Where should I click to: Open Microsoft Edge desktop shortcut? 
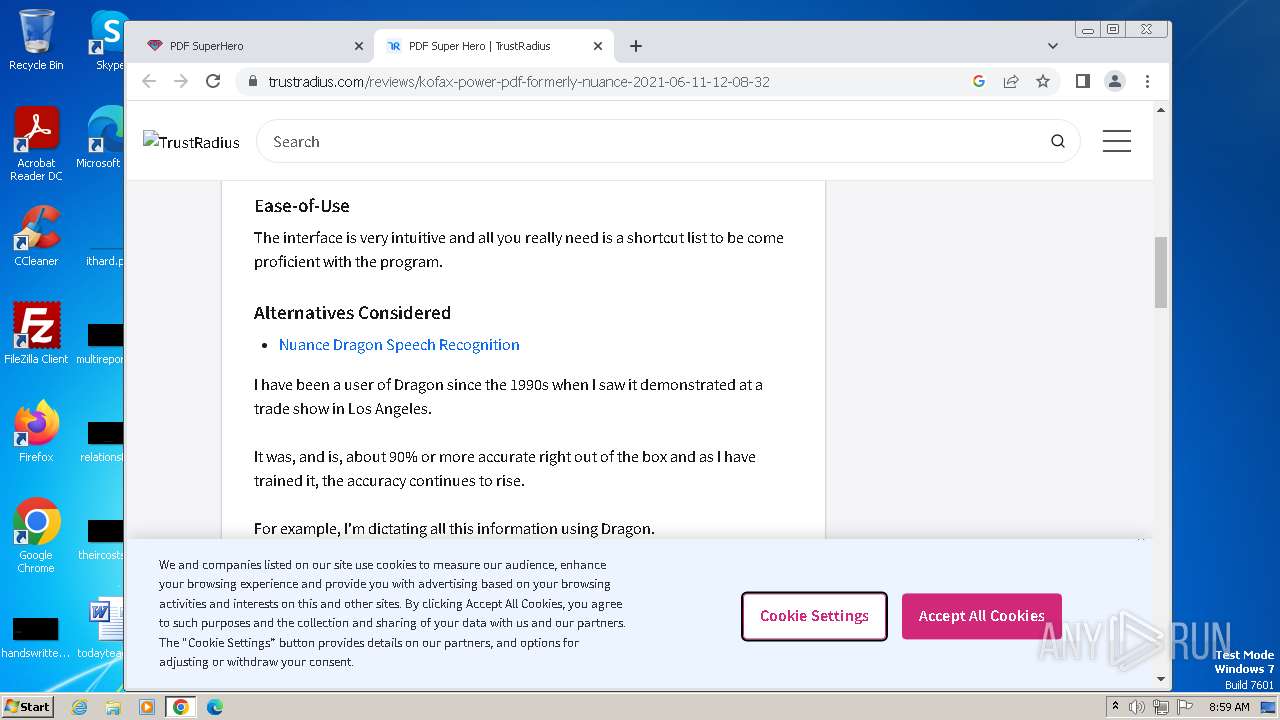coord(100,138)
